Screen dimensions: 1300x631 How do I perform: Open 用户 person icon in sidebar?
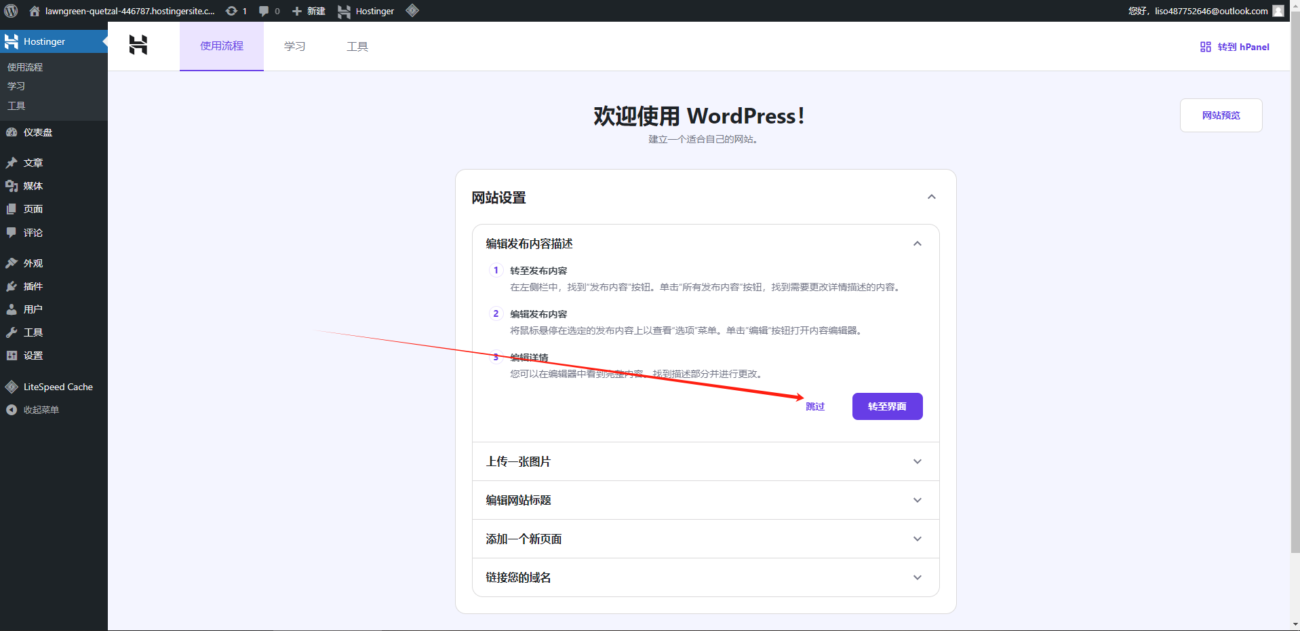pos(12,309)
